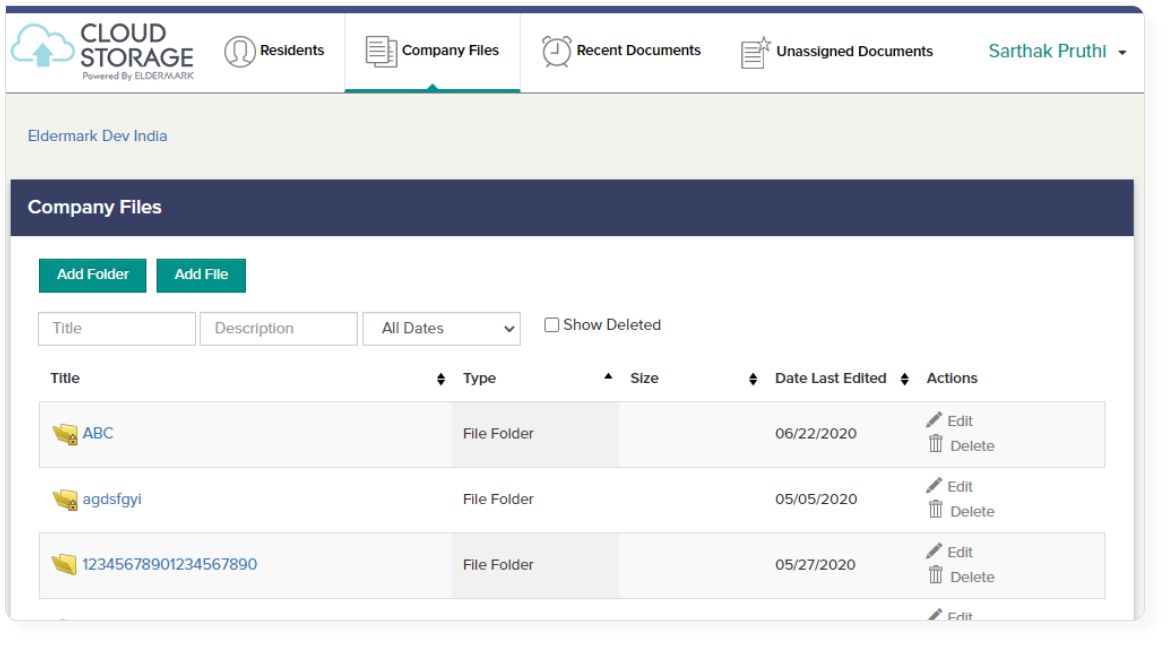The height and width of the screenshot is (646, 1170).
Task: Click the Add File button
Action: (x=201, y=275)
